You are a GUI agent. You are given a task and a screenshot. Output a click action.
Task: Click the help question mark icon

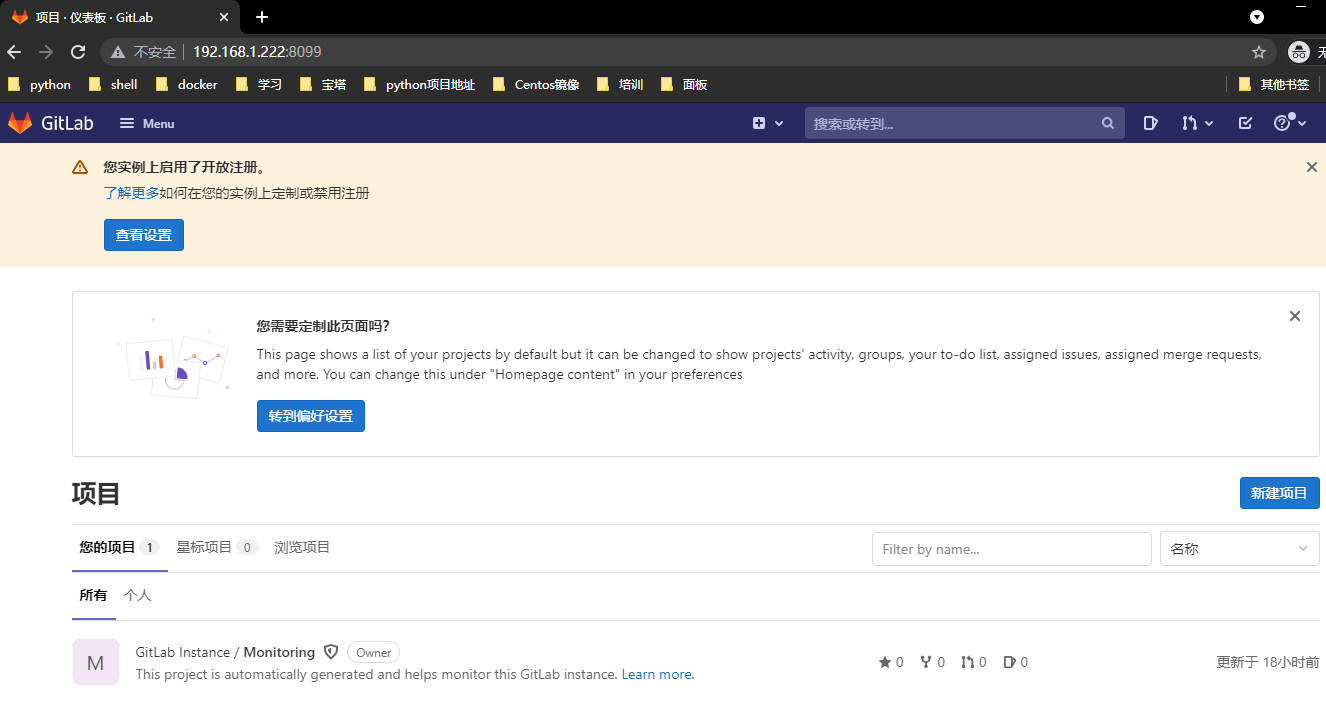click(1283, 122)
